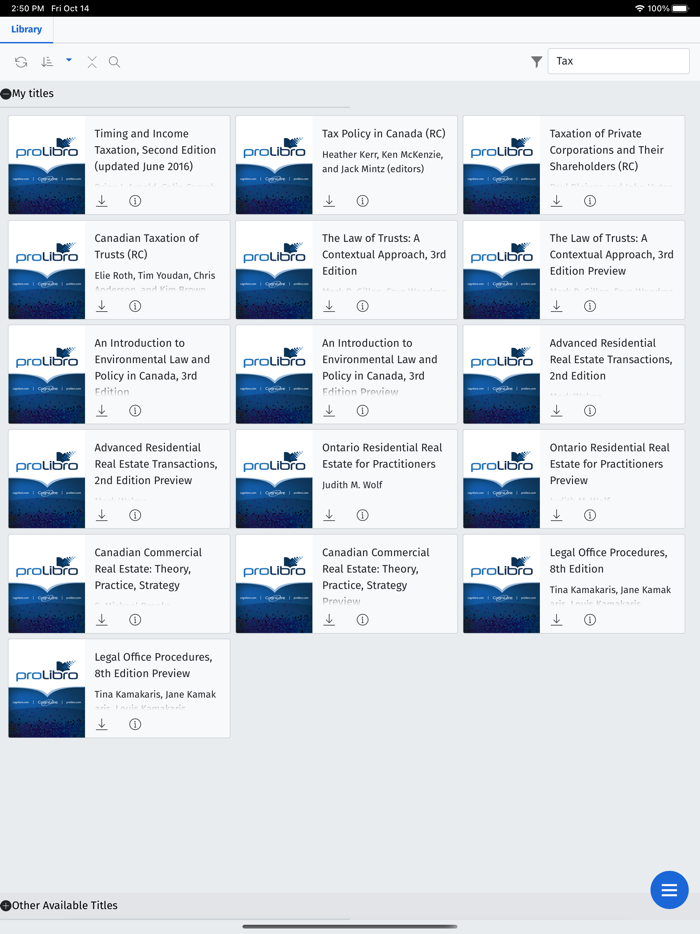Click the filter funnel icon

(x=536, y=61)
